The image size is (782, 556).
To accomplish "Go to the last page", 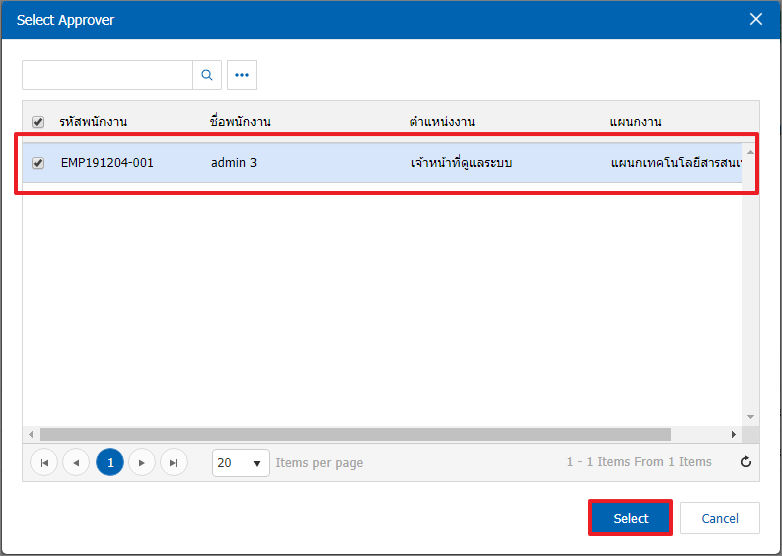I will point(174,463).
